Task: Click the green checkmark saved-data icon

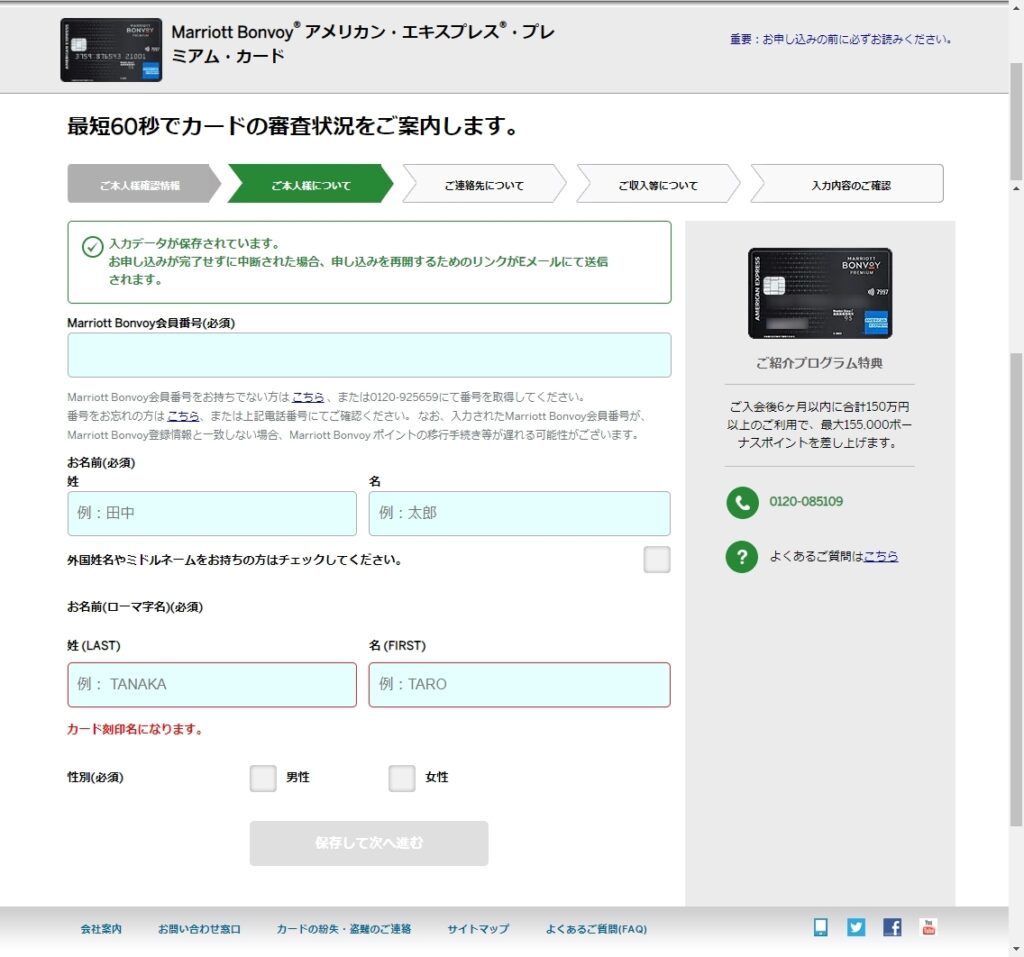Action: point(92,247)
